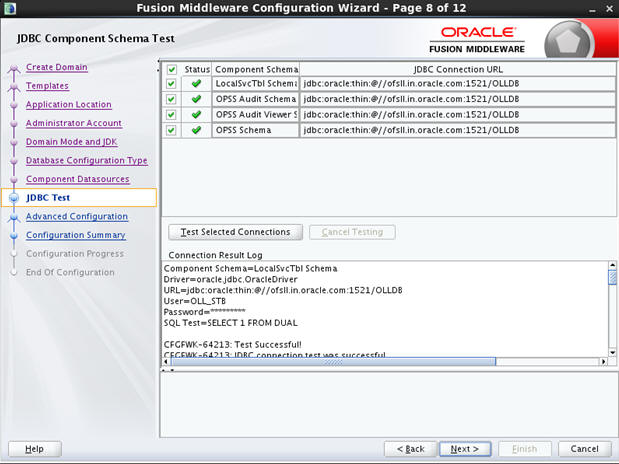This screenshot has height=464, width=619.
Task: Click the Back button
Action: (410, 449)
